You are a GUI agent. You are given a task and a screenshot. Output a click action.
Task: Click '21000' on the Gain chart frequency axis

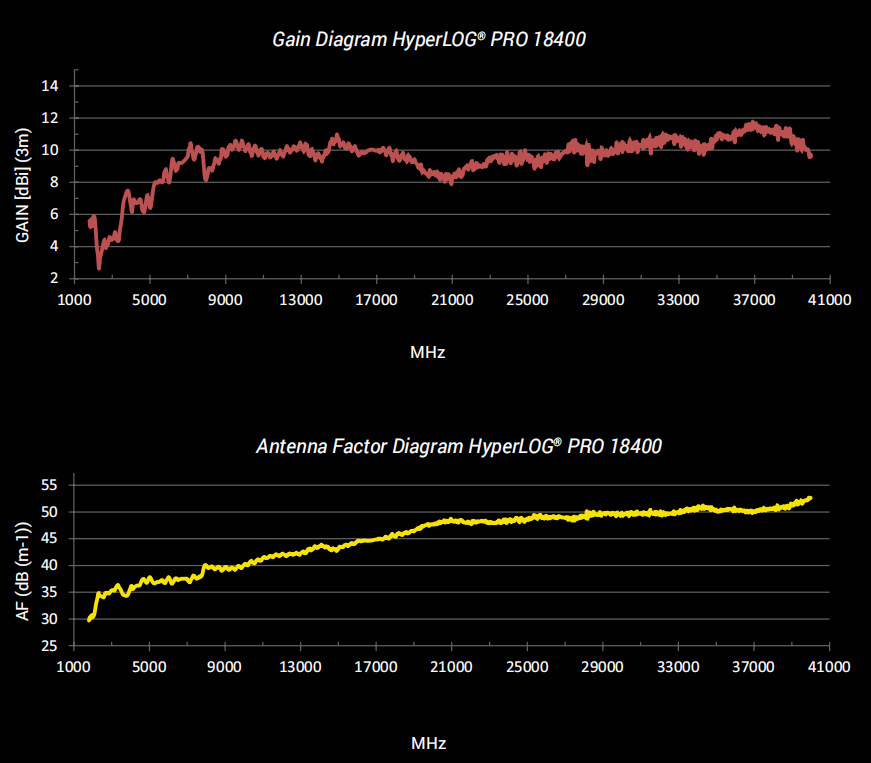point(452,300)
